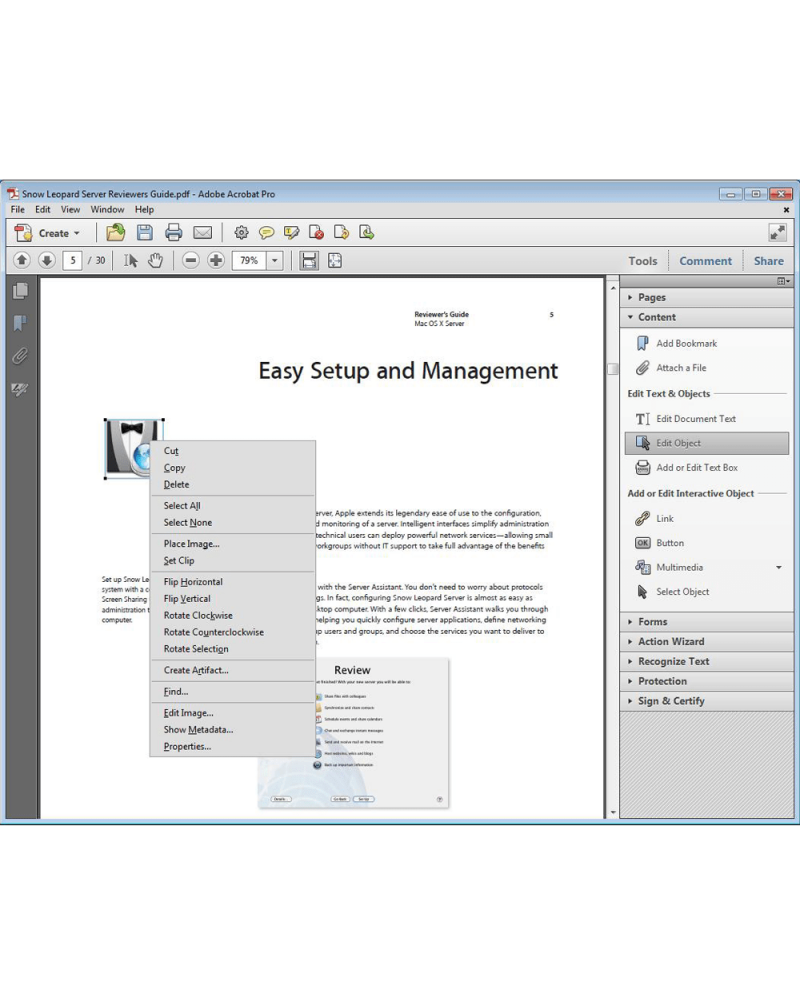Choose Properties in context menu
Image resolution: width=800 pixels, height=1004 pixels.
(x=233, y=747)
